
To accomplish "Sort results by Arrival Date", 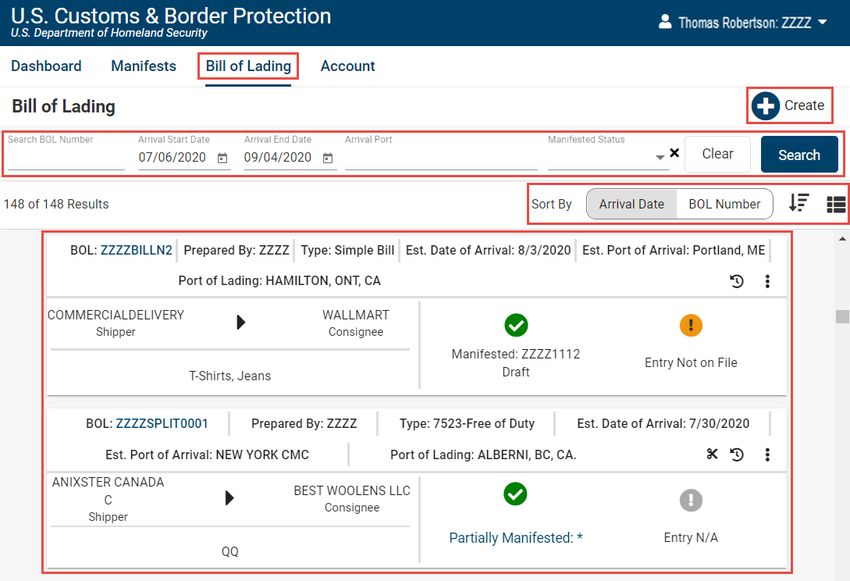I will click(x=631, y=204).
